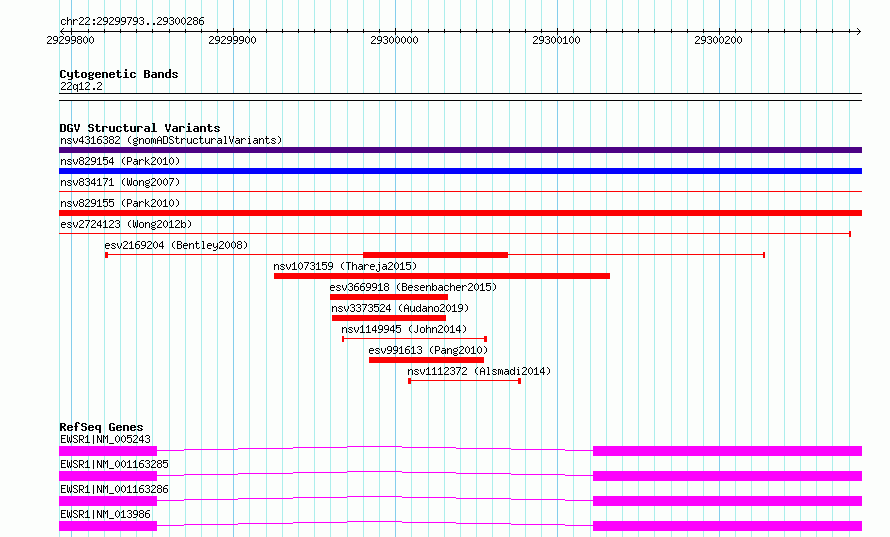Image resolution: width=890 pixels, height=537 pixels.
Task: Select the red nsv1073159 variant bar
Action: tap(442, 276)
